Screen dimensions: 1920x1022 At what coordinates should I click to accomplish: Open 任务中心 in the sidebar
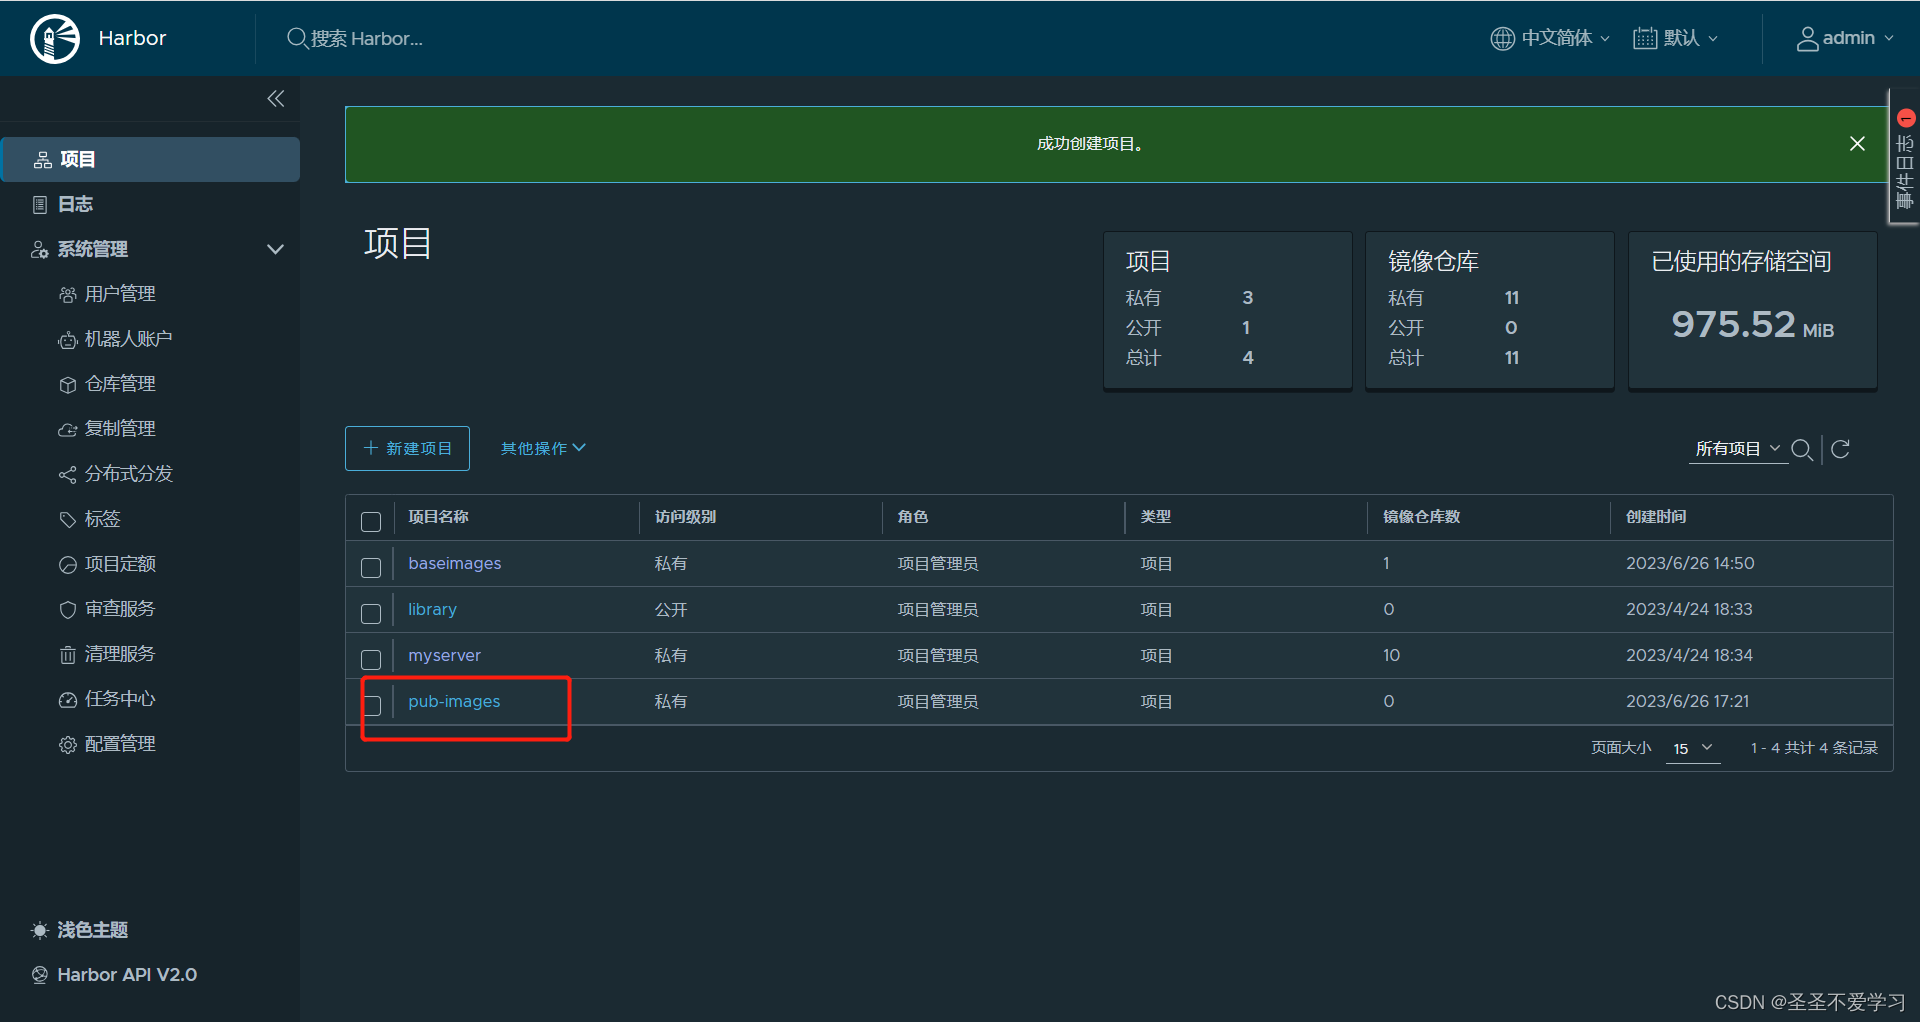point(120,699)
